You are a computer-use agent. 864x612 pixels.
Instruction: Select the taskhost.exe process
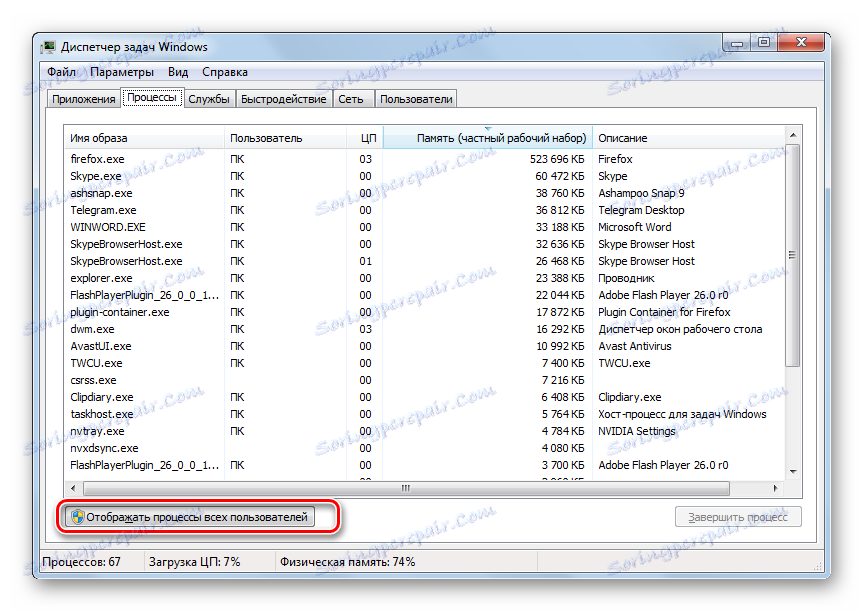point(424,414)
